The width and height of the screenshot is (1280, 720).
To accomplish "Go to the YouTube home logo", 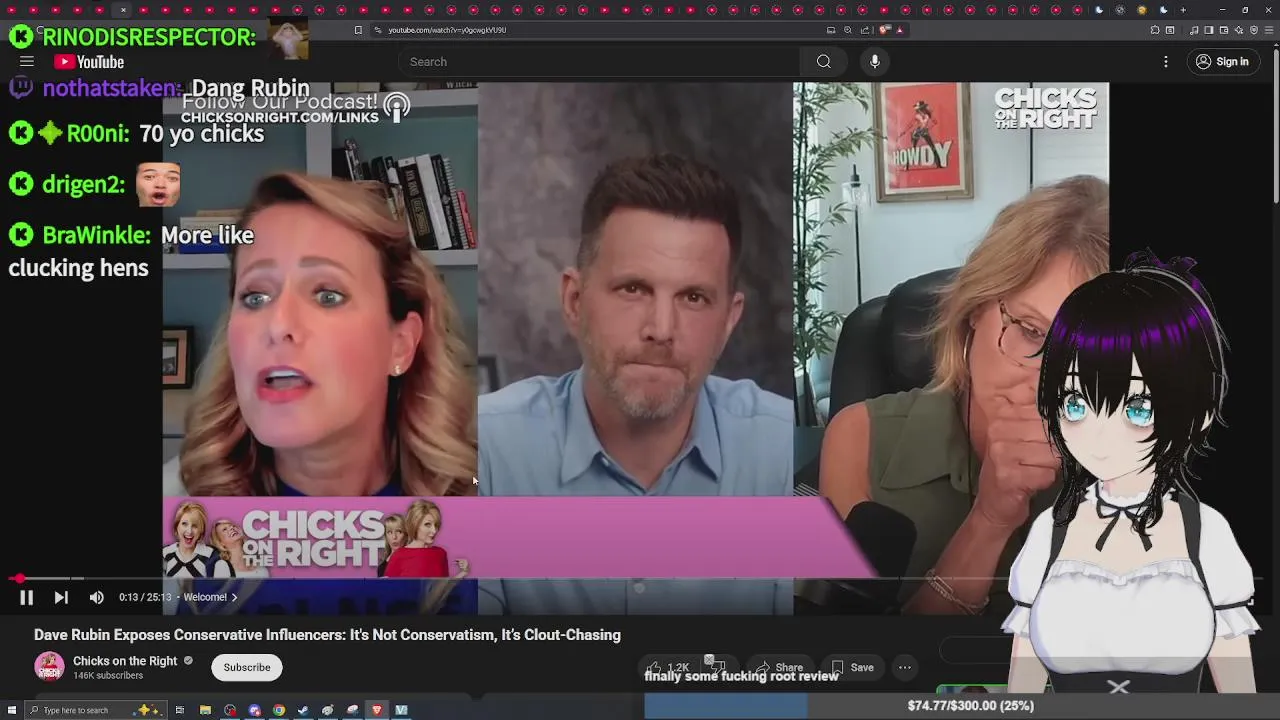I will (x=89, y=62).
